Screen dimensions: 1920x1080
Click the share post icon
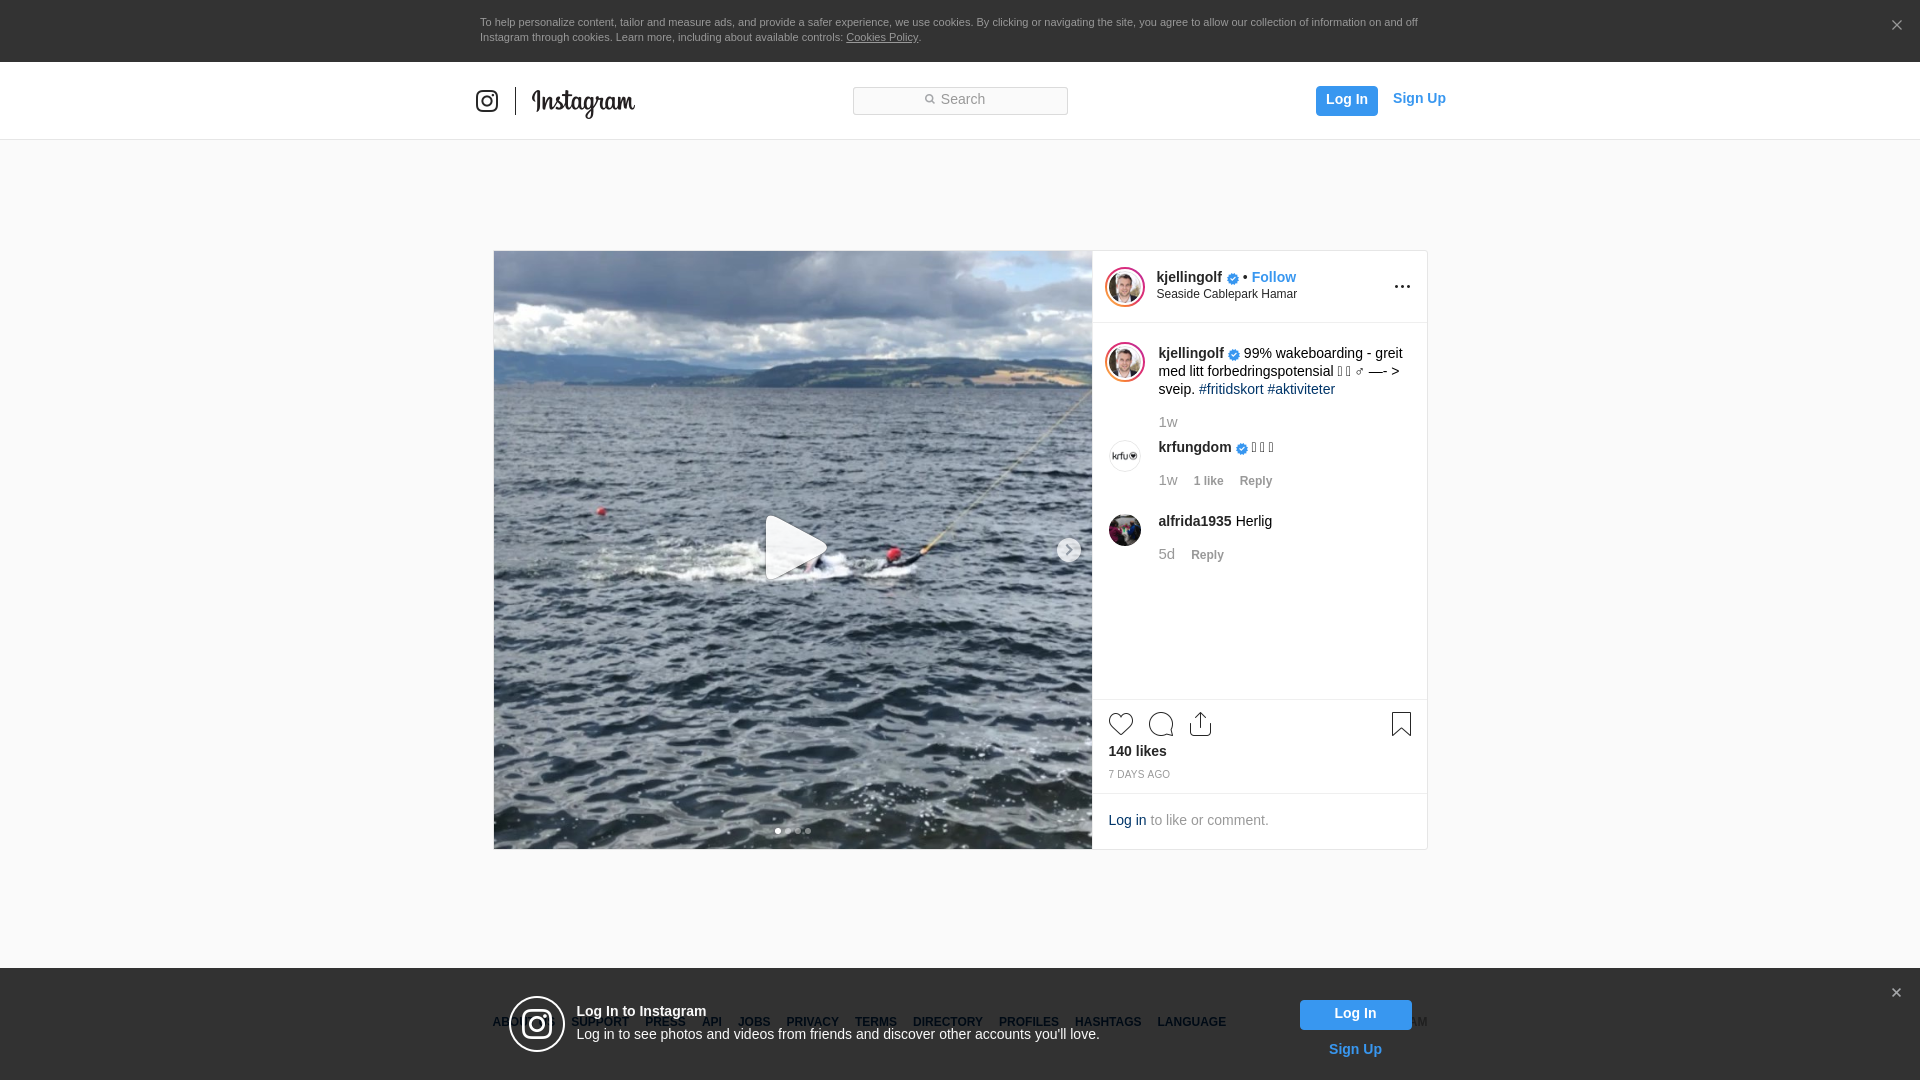1201,724
